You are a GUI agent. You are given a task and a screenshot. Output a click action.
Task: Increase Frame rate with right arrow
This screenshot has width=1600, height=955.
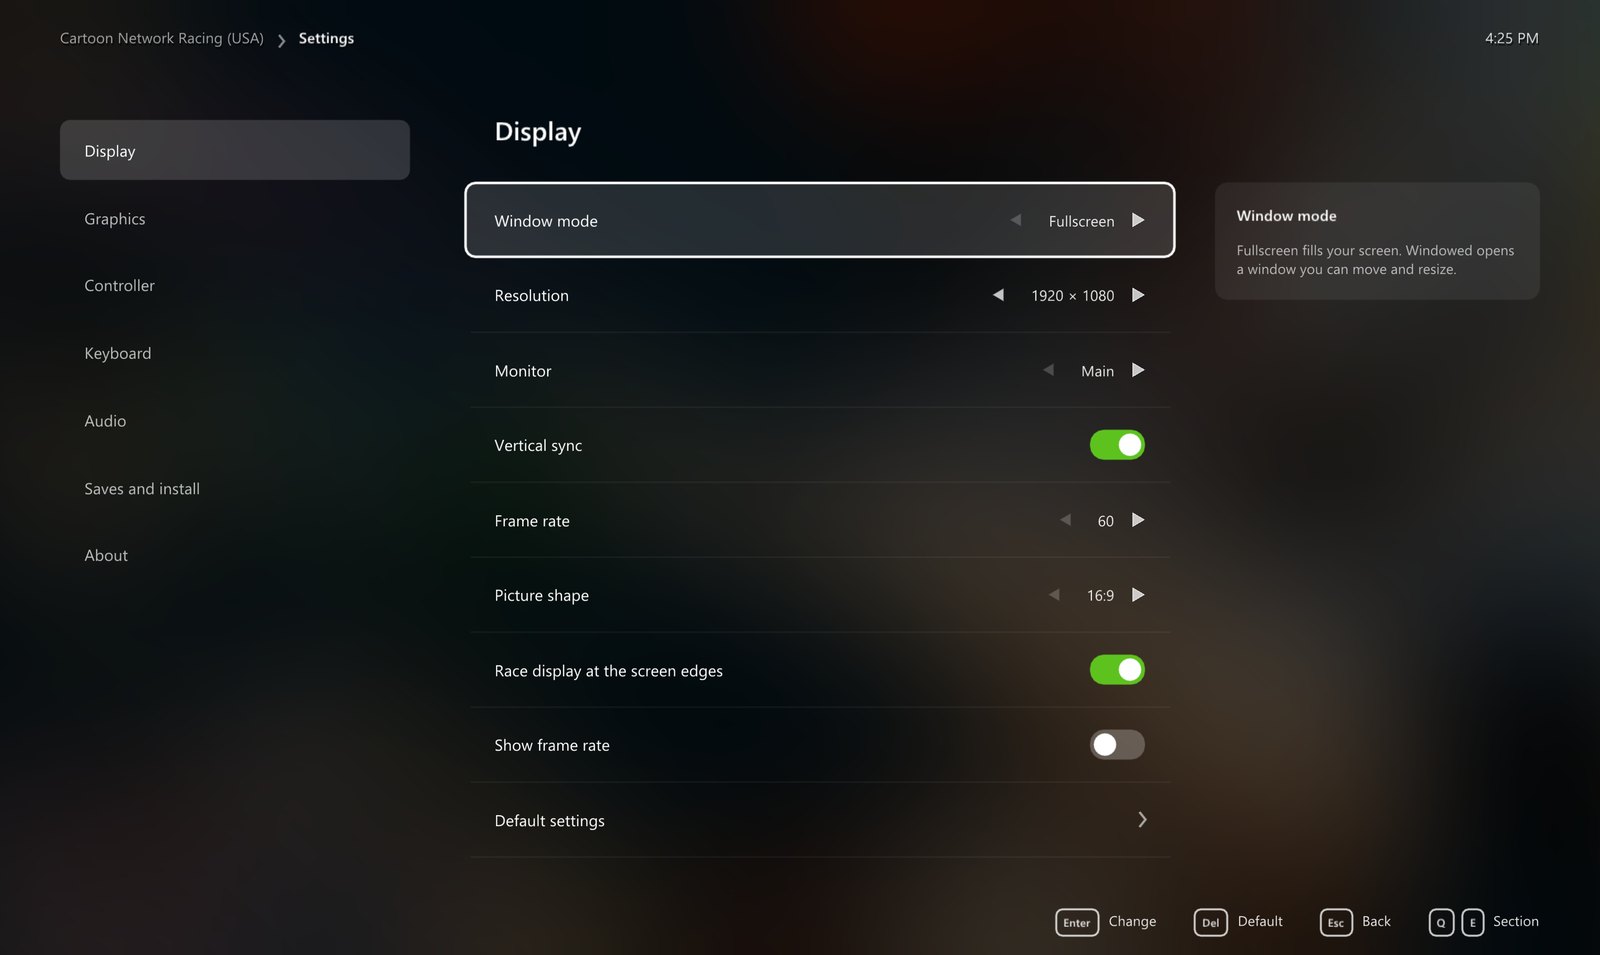(1138, 520)
